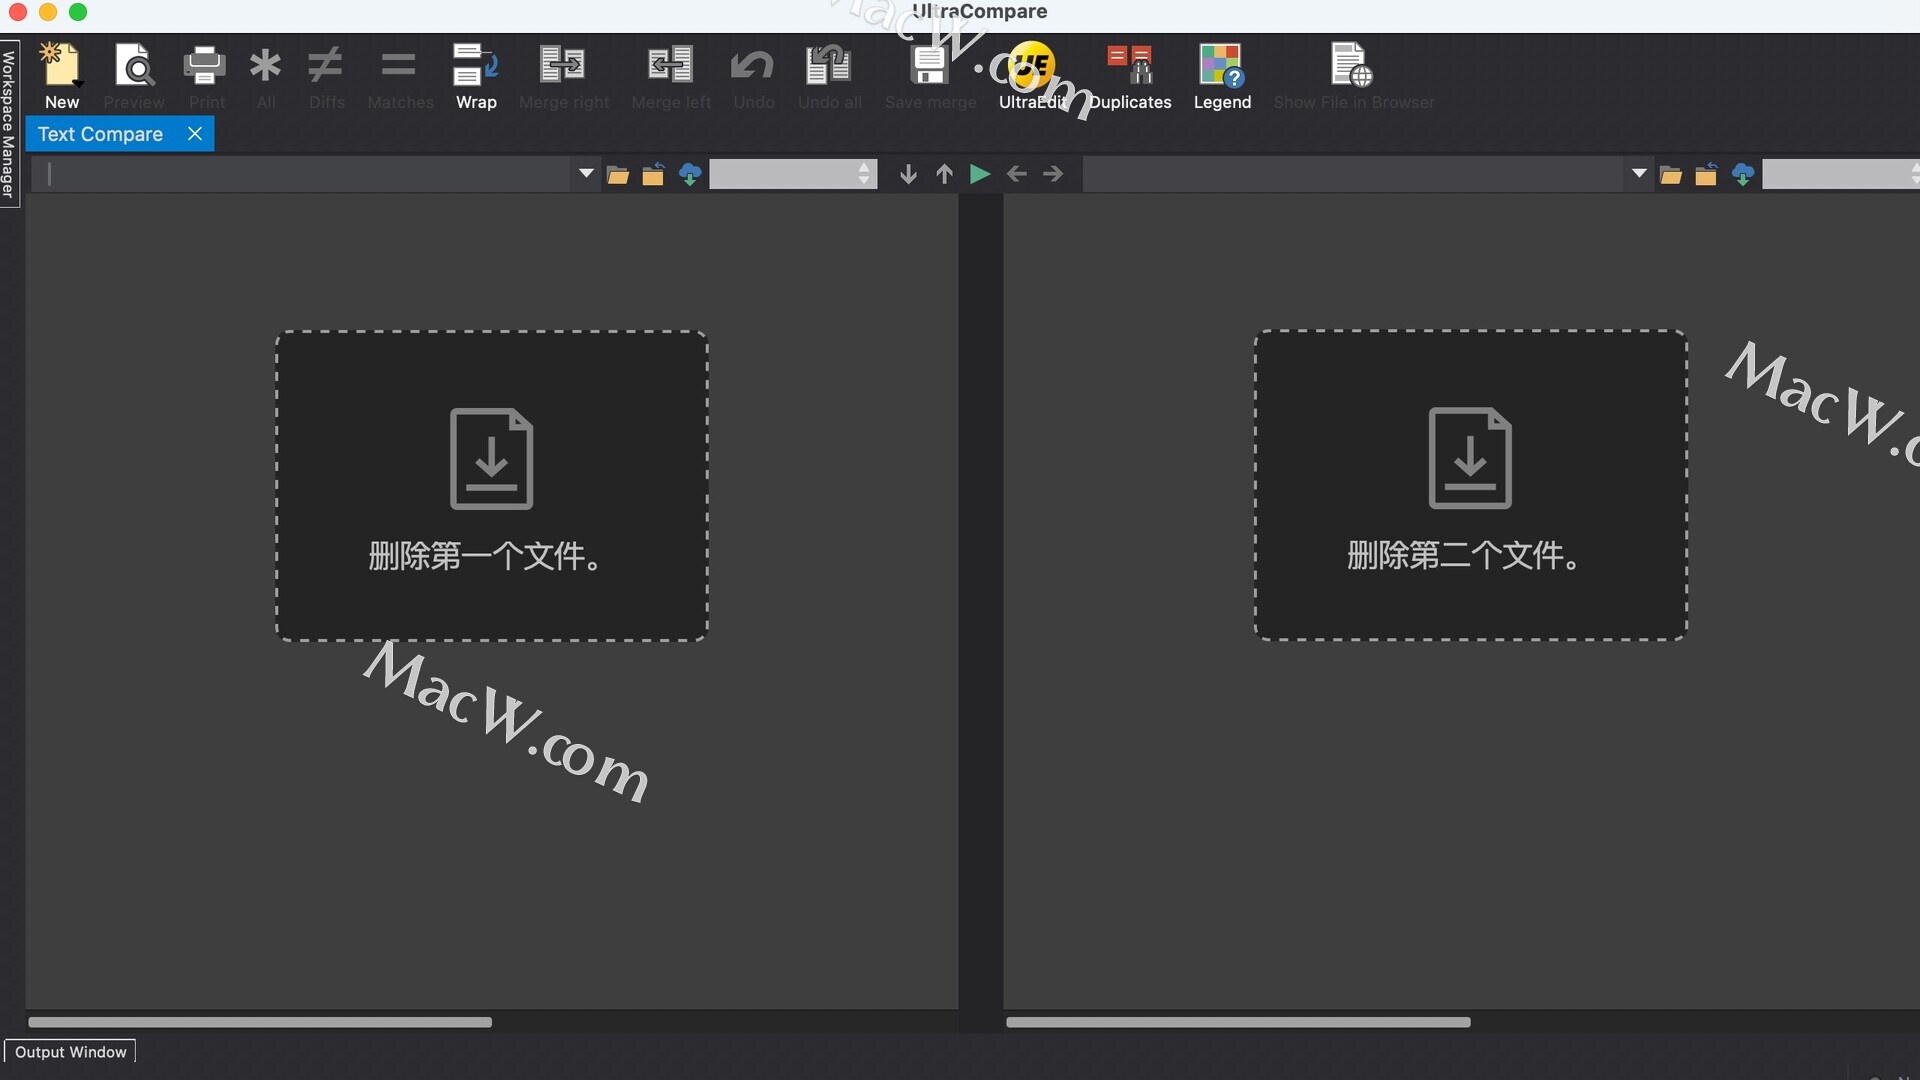The image size is (1920, 1080).
Task: Reload right pane file folder icon
Action: (x=1706, y=175)
